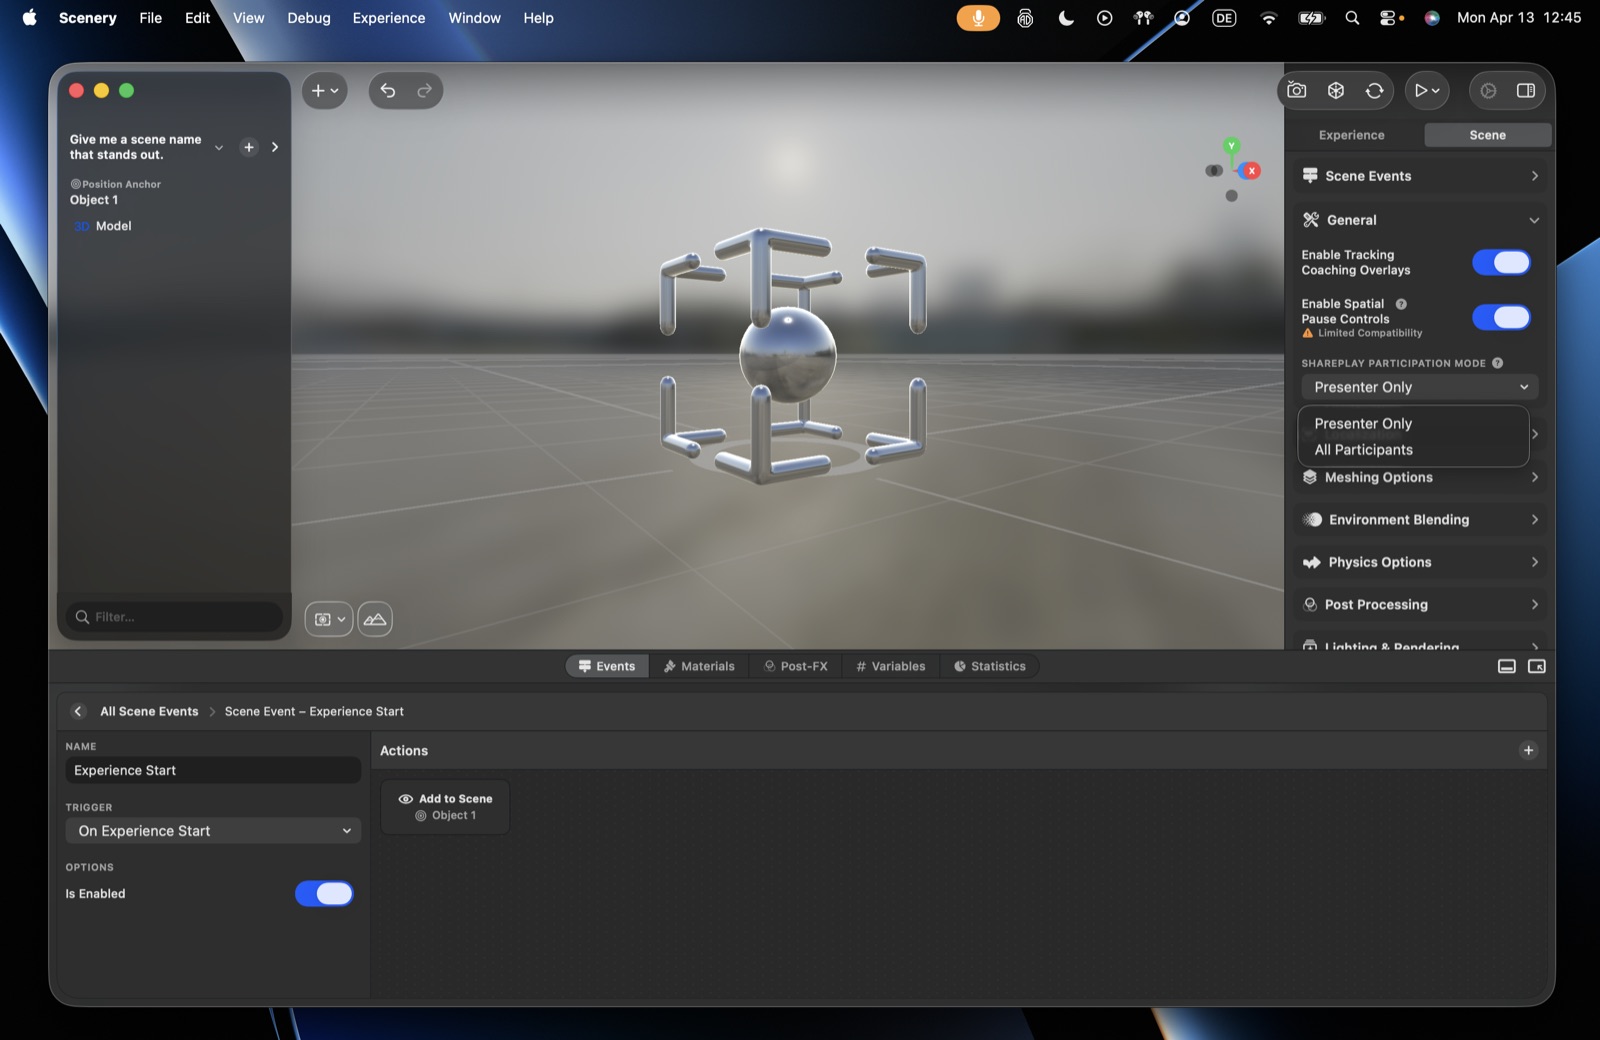Open the On Experience Start trigger dropdown
The height and width of the screenshot is (1040, 1600).
213,831
